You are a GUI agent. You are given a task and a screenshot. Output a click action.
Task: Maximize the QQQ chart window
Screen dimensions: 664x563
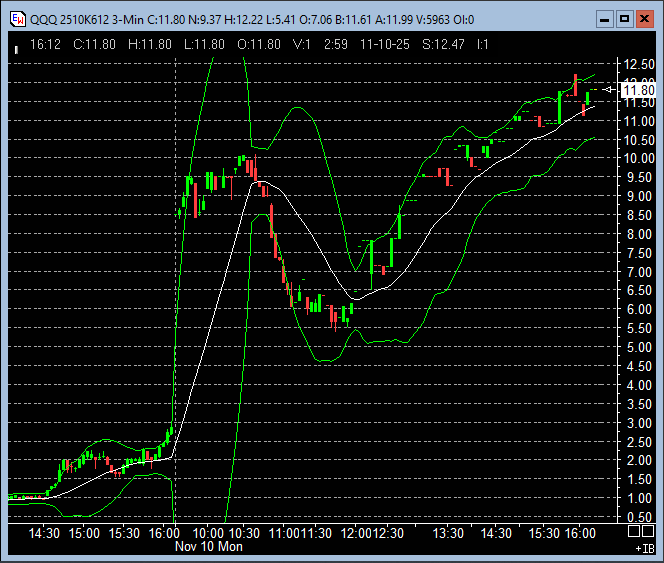pyautogui.click(x=624, y=17)
